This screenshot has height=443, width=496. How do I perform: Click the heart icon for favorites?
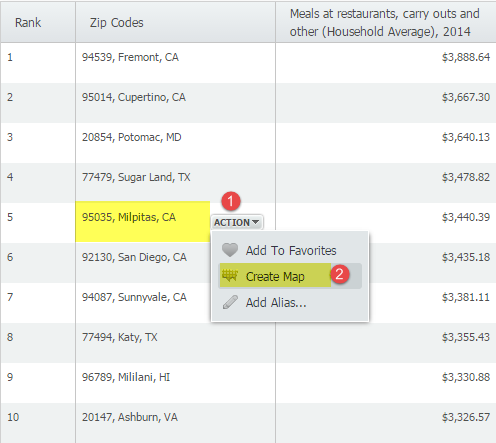[230, 250]
